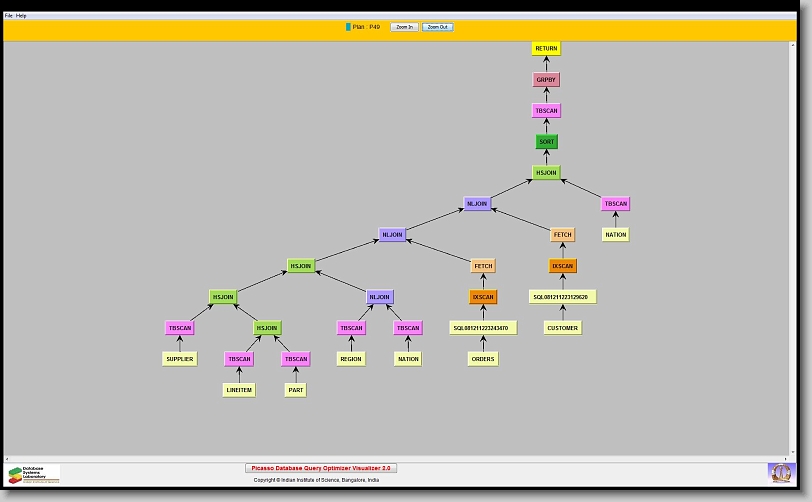Click the CUSTOMER table node
The width and height of the screenshot is (812, 502).
[563, 328]
